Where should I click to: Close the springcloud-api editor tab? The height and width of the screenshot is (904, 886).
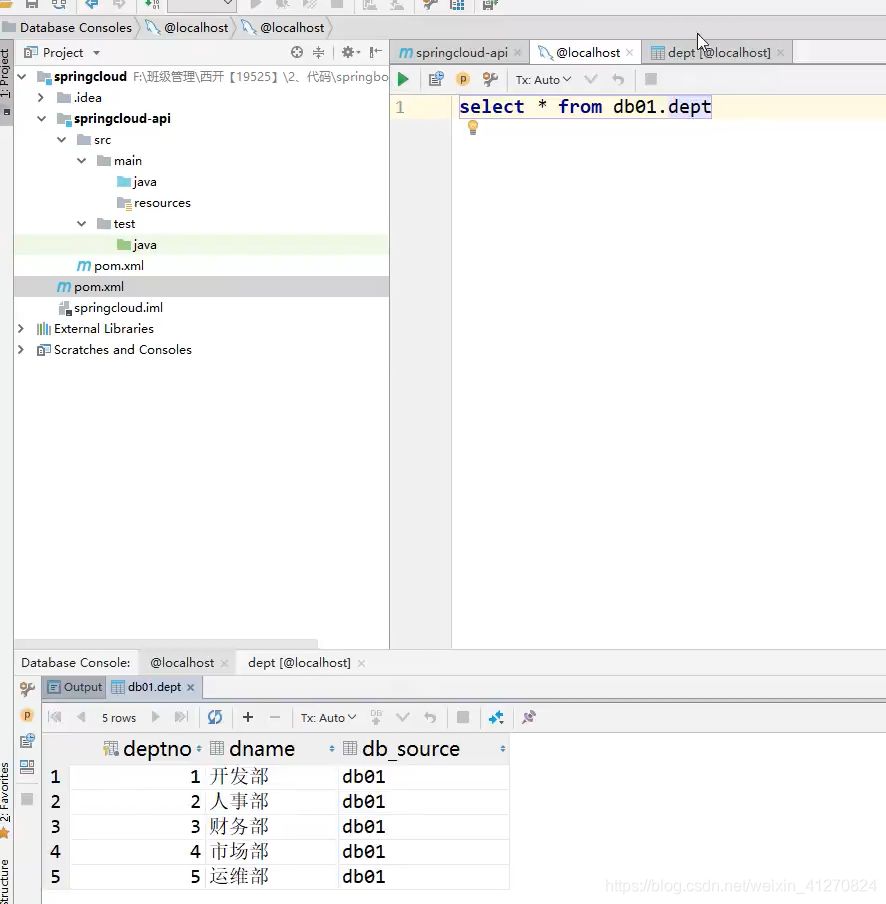(517, 52)
